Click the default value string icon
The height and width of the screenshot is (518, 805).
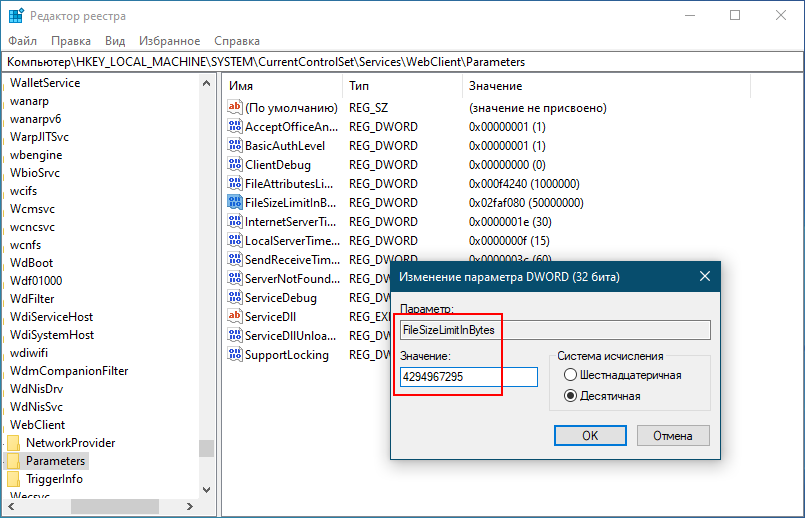pyautogui.click(x=235, y=107)
